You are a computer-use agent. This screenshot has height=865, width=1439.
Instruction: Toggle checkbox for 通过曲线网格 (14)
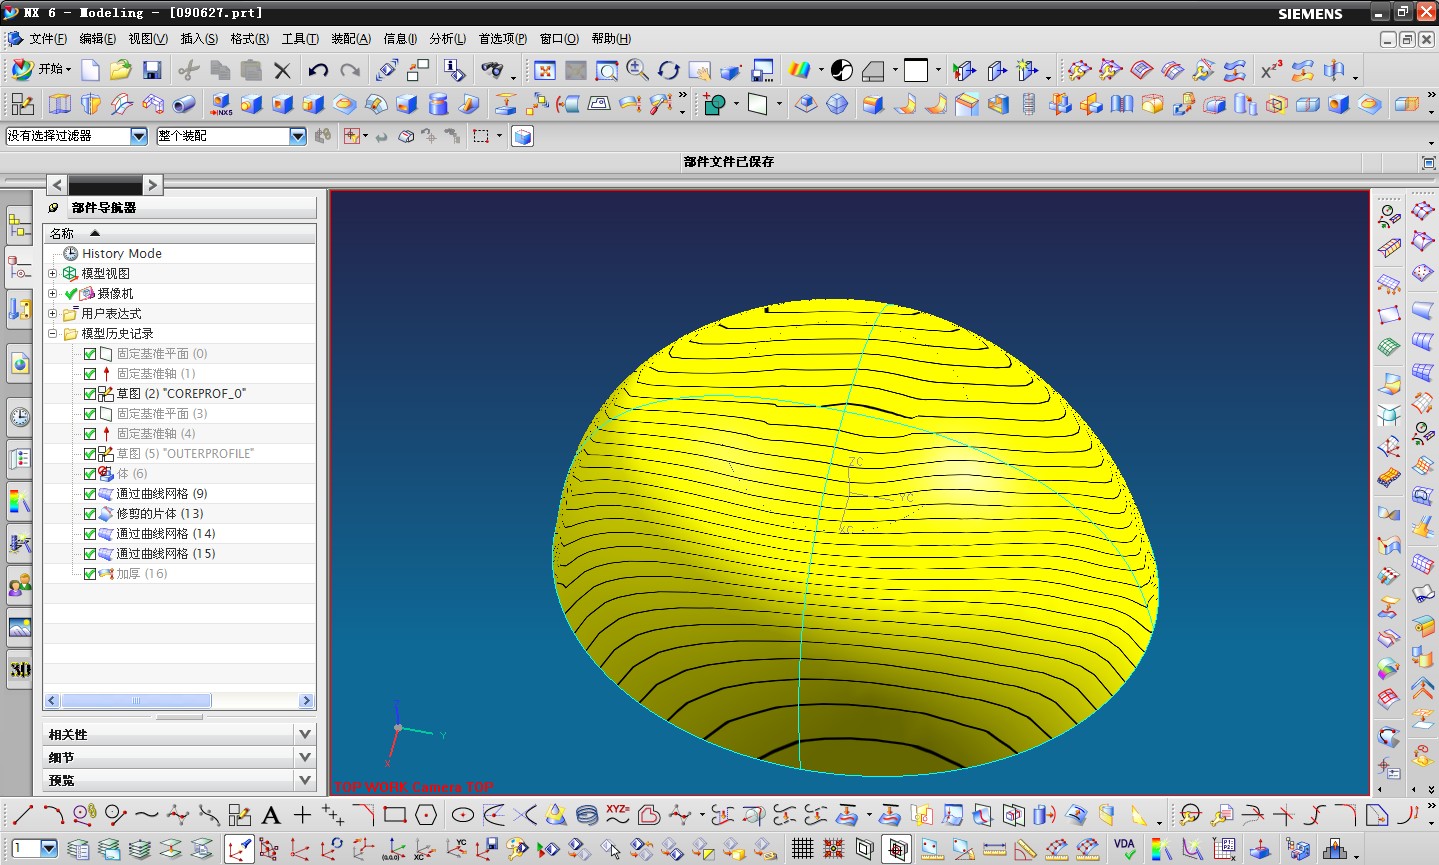pos(90,534)
